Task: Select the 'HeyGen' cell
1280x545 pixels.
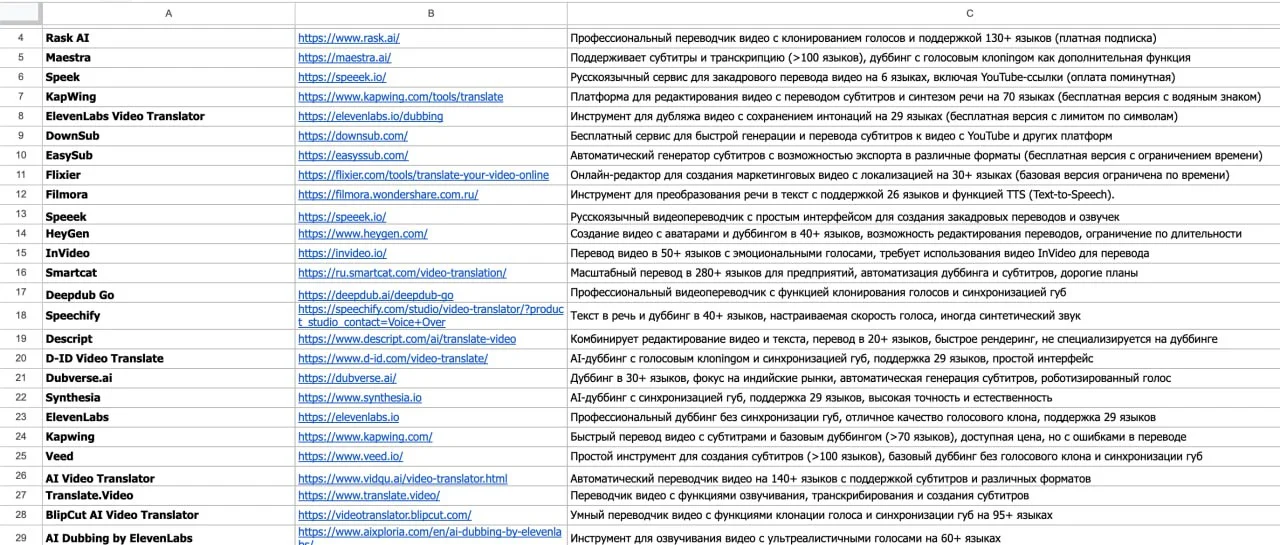Action: (168, 233)
